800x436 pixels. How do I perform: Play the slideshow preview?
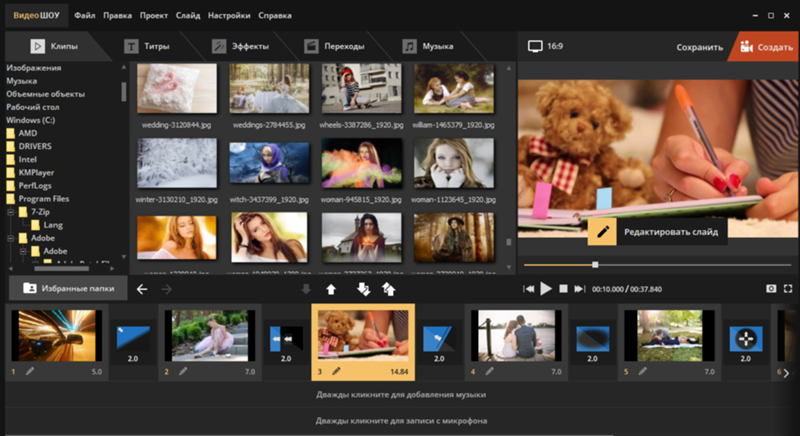546,289
